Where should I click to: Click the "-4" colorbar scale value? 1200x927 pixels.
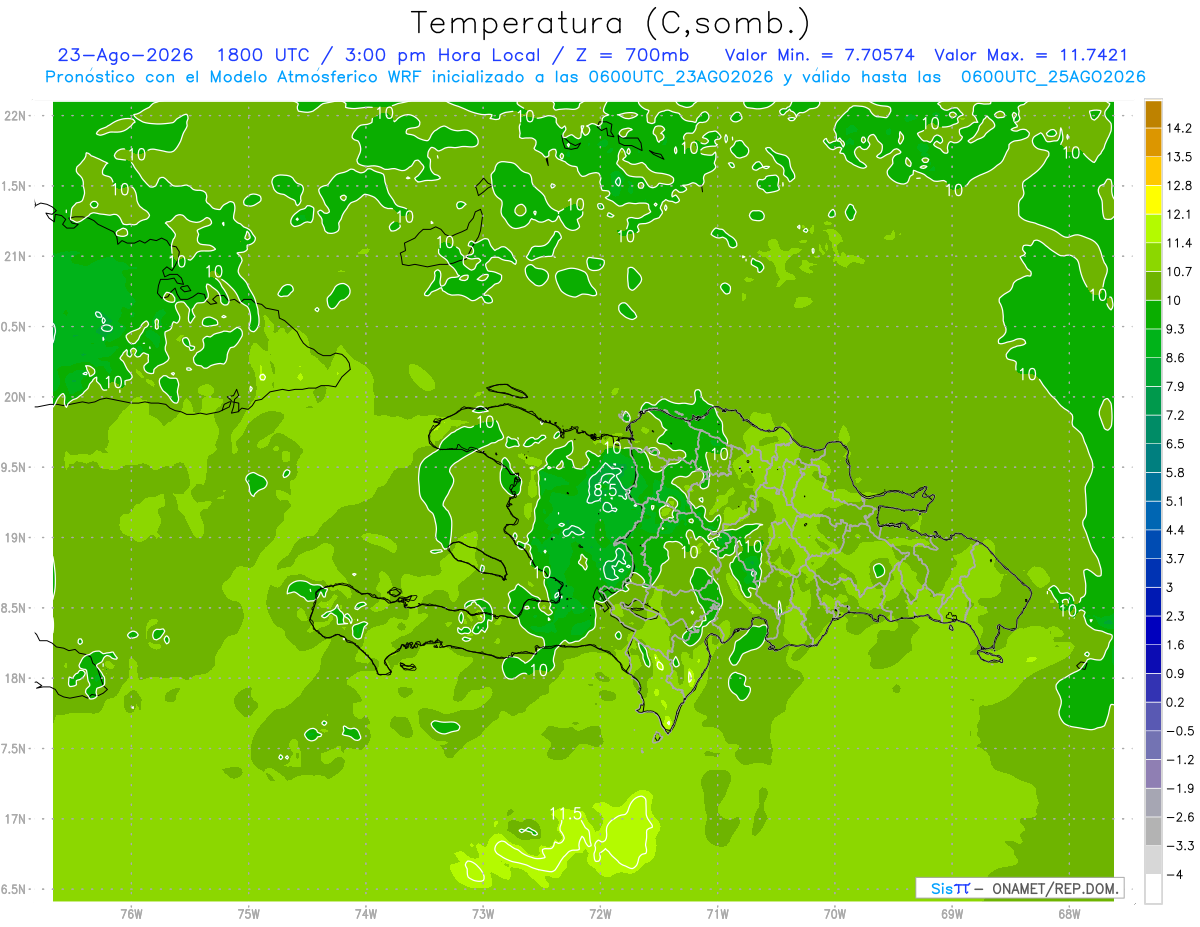(1174, 875)
